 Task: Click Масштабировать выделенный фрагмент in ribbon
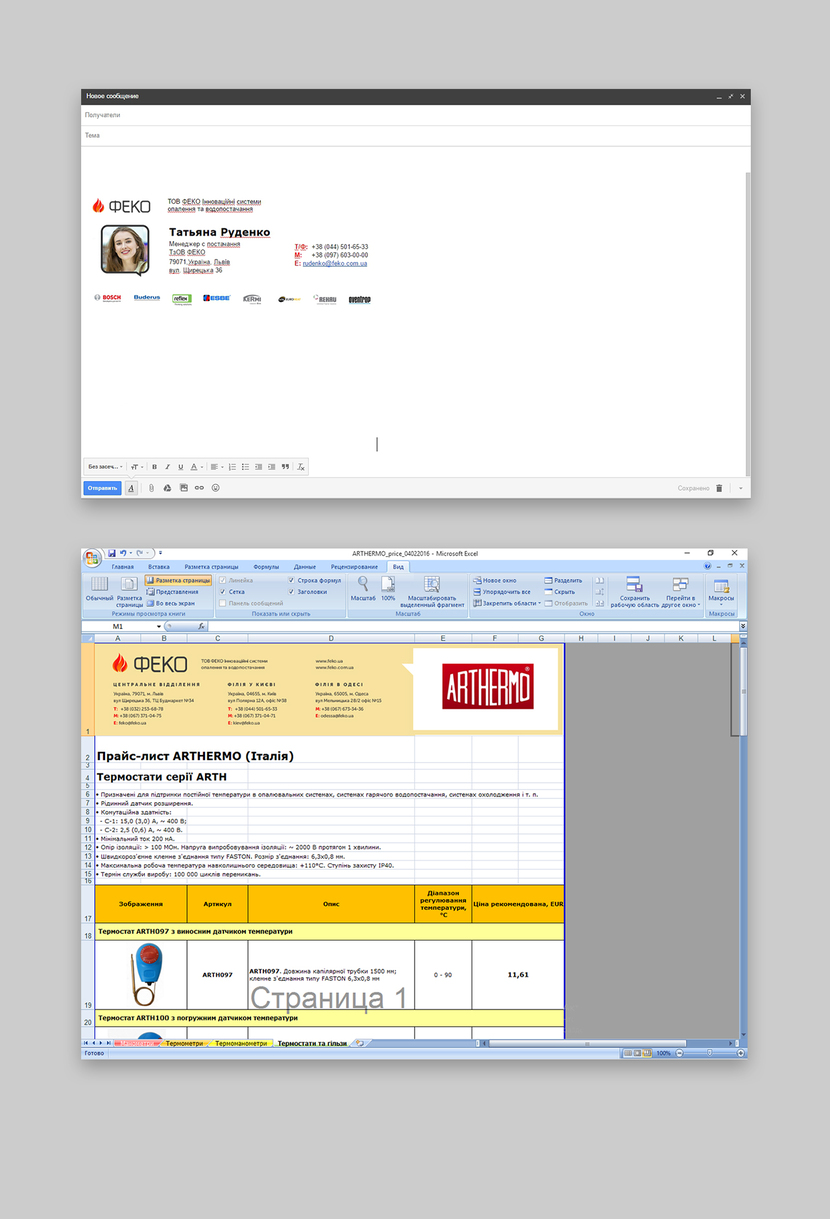point(432,591)
